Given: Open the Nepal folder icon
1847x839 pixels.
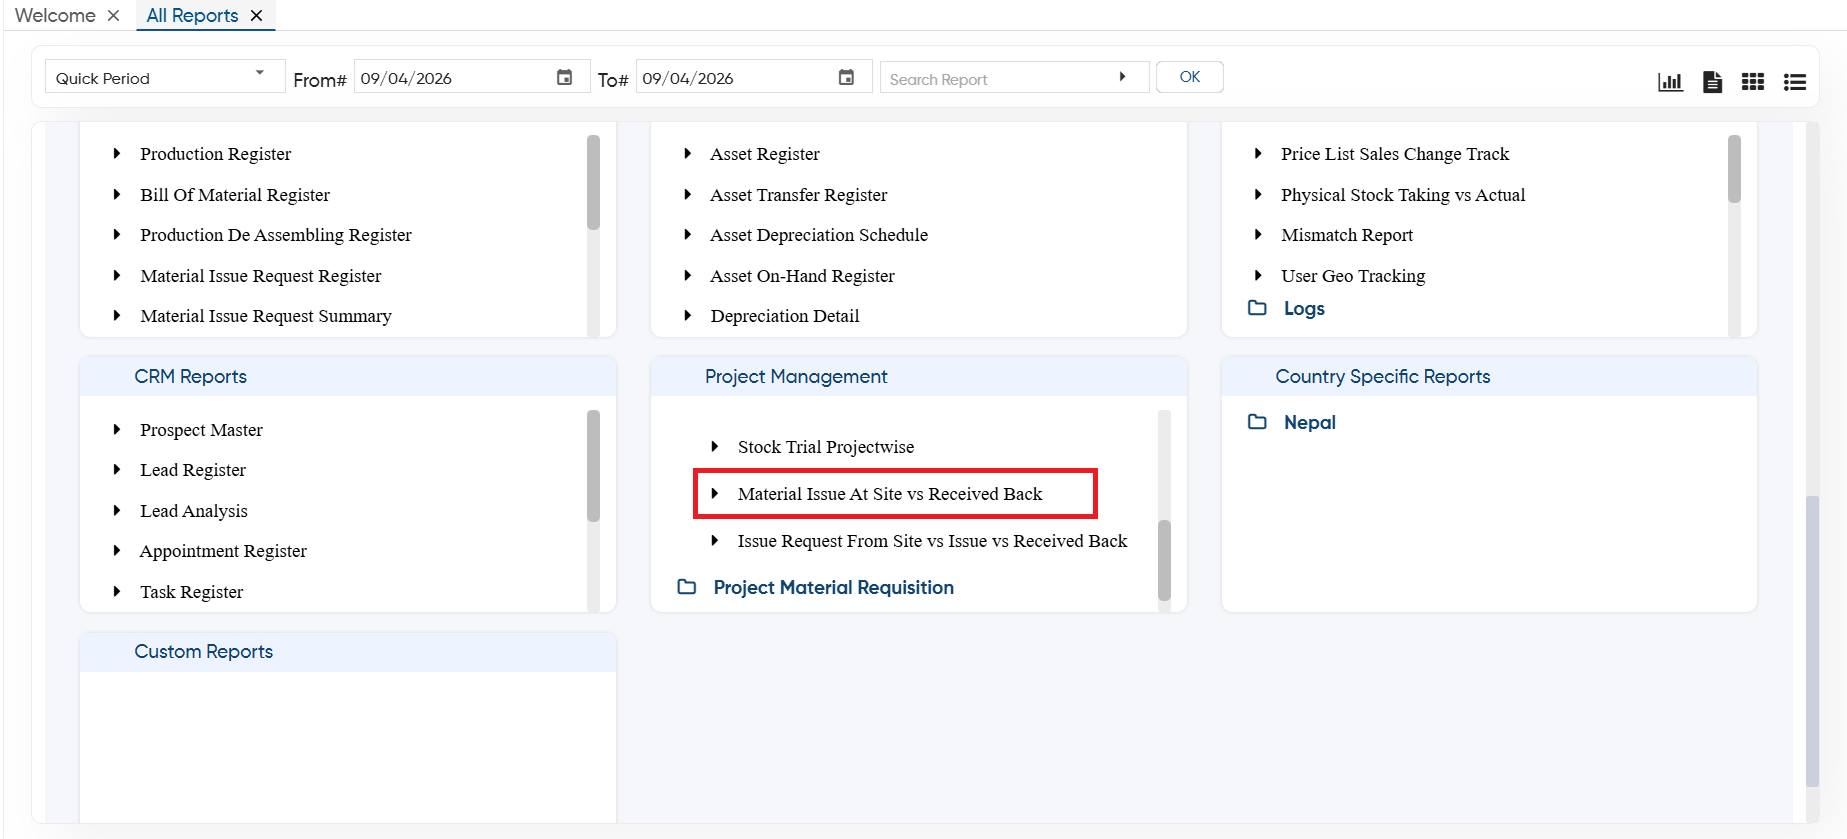Looking at the screenshot, I should click(1257, 422).
